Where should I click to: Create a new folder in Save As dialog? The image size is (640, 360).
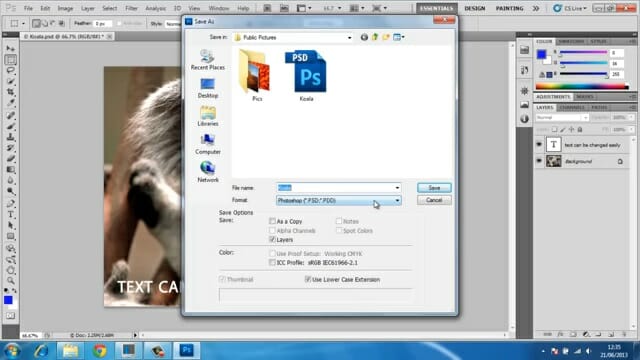[x=386, y=37]
